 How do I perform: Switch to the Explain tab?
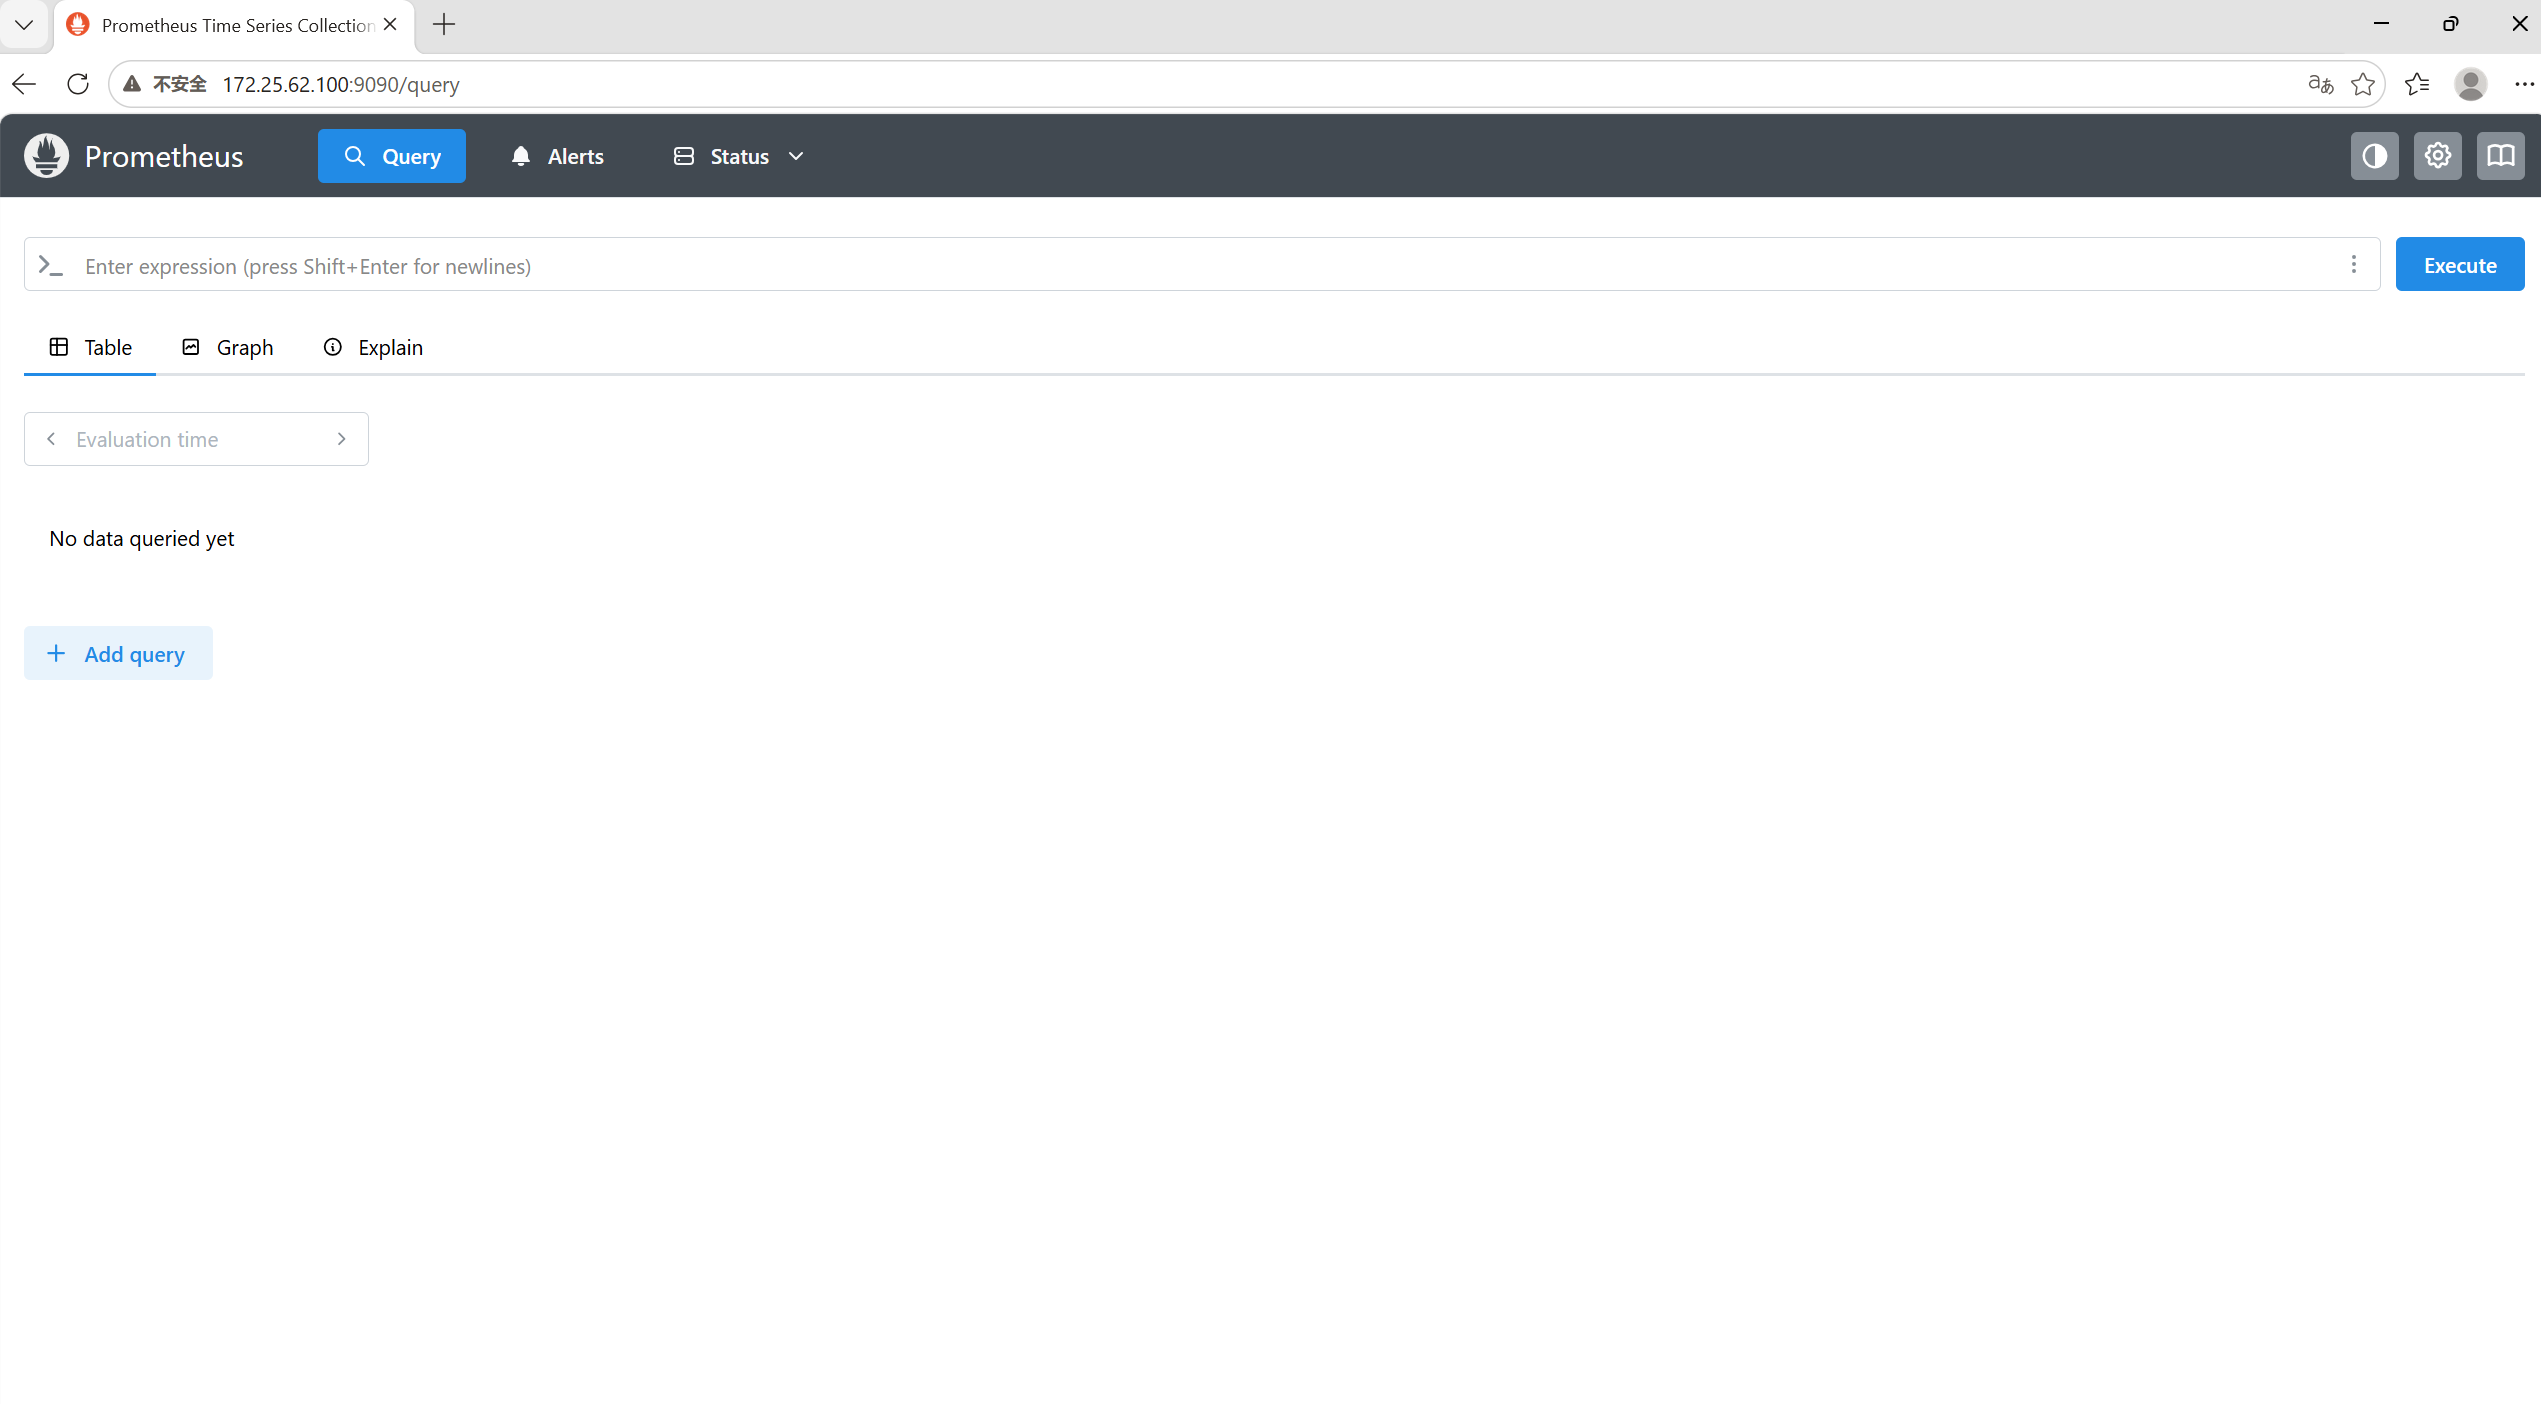pos(372,347)
